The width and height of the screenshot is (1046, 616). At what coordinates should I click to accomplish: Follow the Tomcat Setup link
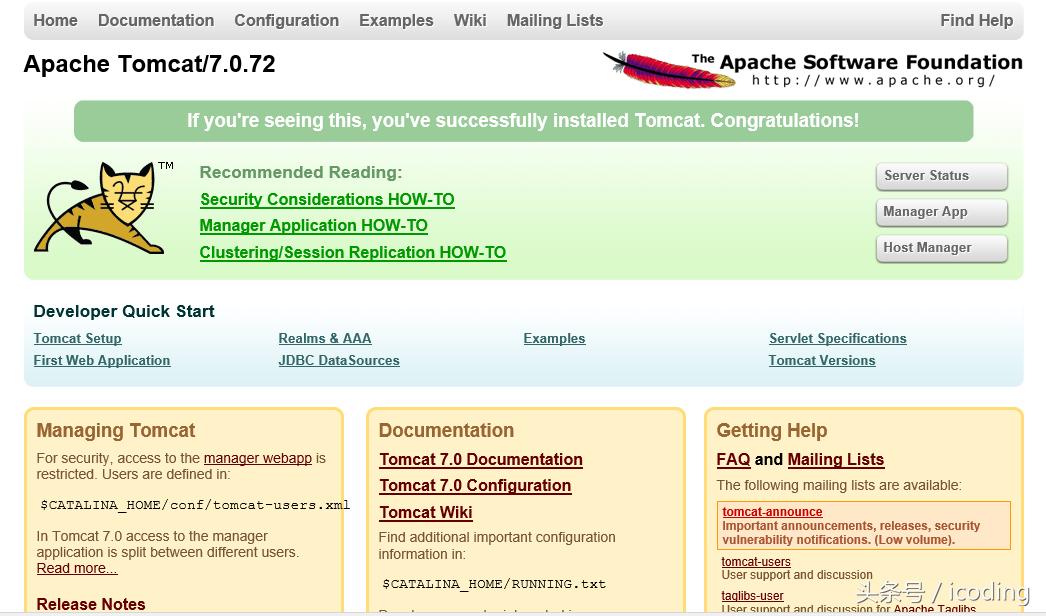click(x=77, y=338)
